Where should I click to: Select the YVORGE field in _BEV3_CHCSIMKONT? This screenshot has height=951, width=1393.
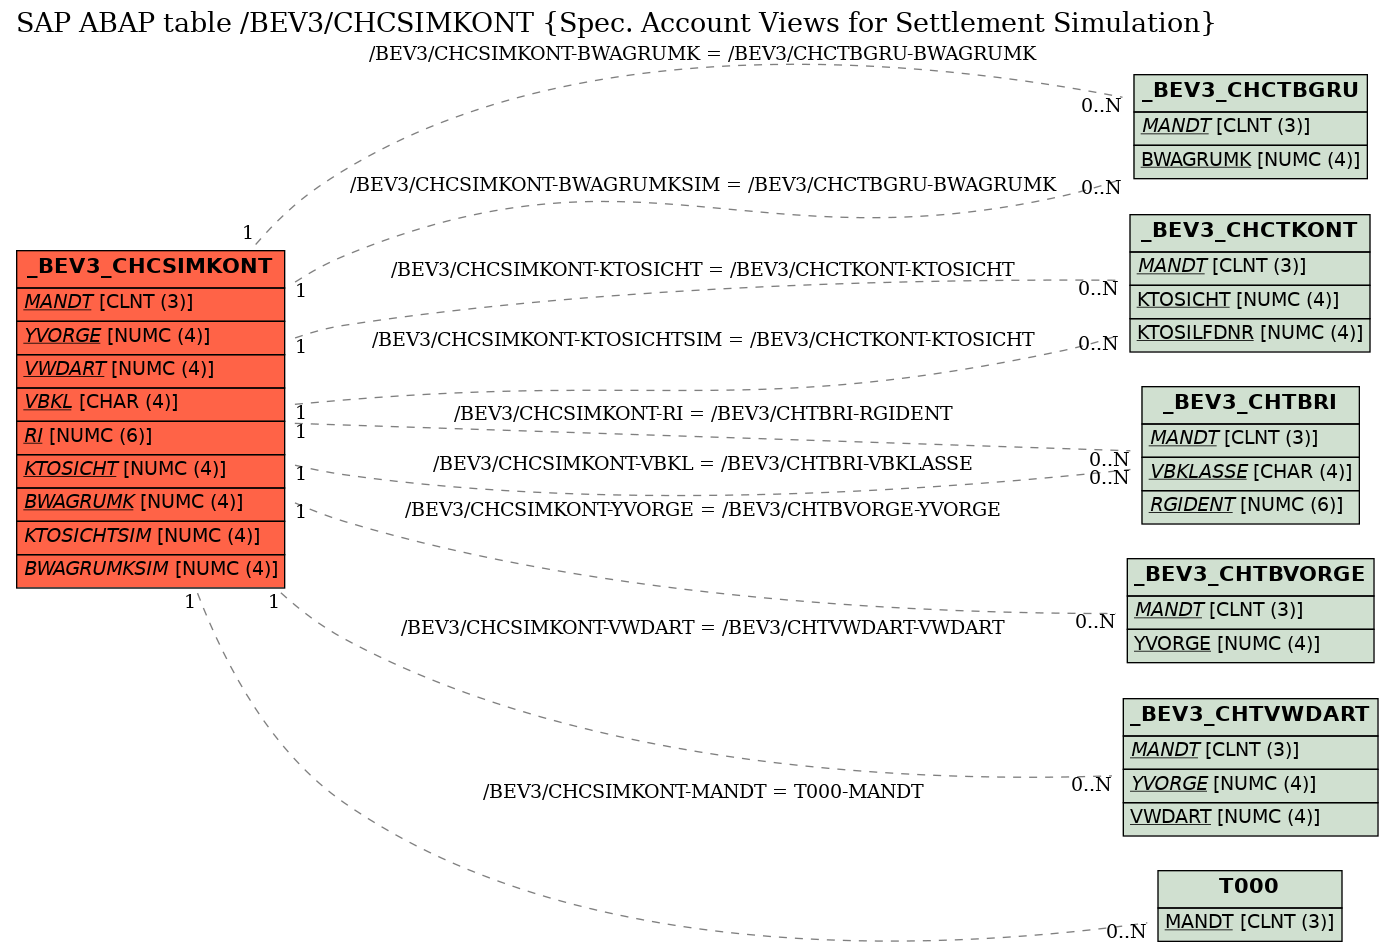click(x=151, y=336)
